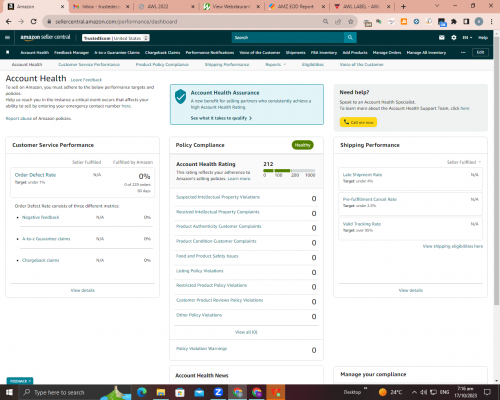Open Chrome three-dot menu

[x=492, y=22]
